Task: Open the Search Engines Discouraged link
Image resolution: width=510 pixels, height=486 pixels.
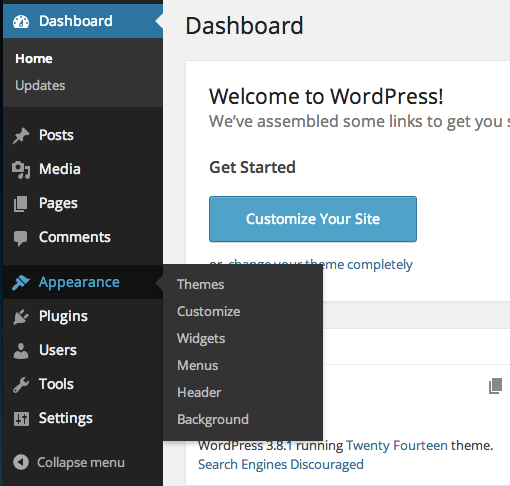Action: tap(281, 464)
